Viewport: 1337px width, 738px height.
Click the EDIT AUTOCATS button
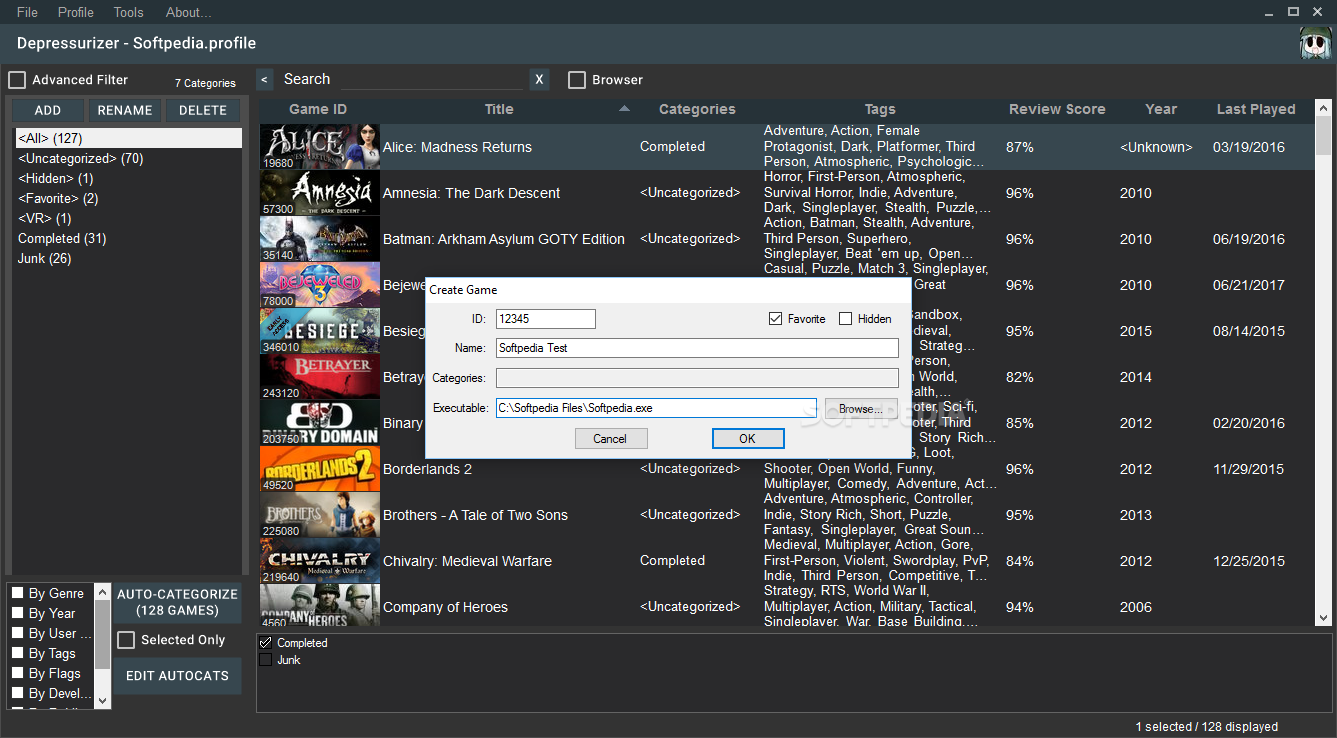[178, 676]
